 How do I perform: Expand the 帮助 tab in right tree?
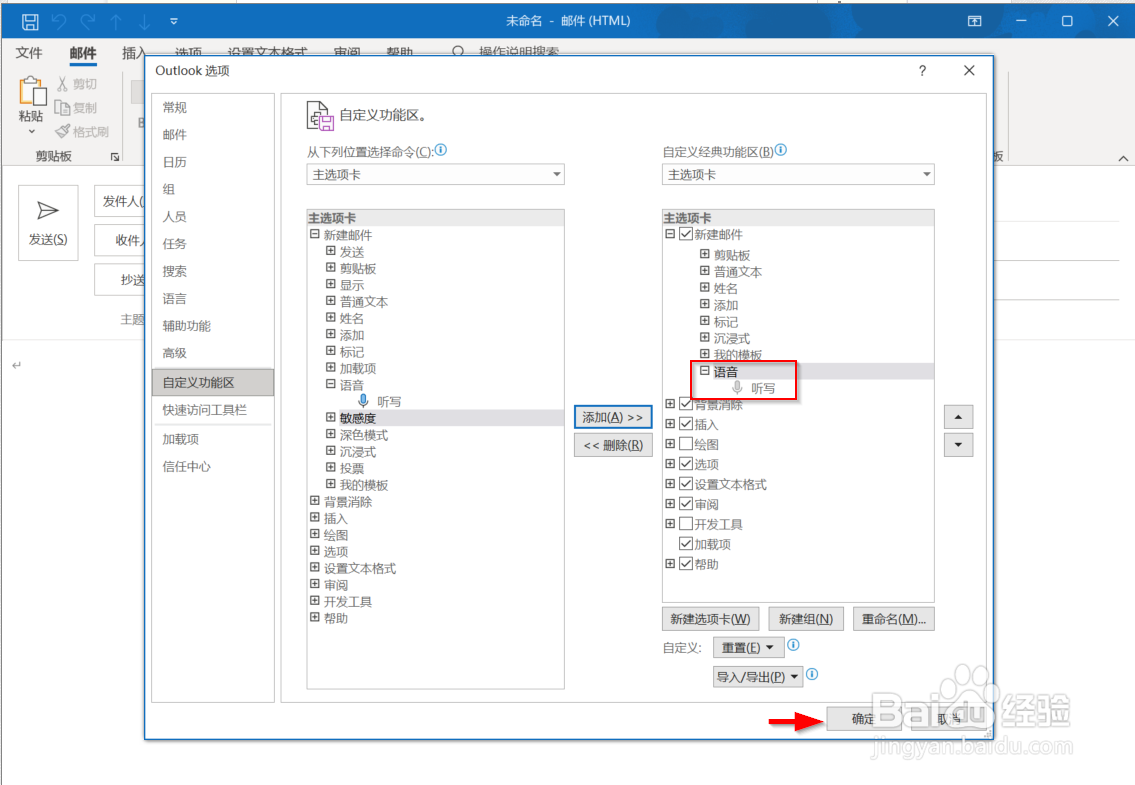pyautogui.click(x=670, y=563)
